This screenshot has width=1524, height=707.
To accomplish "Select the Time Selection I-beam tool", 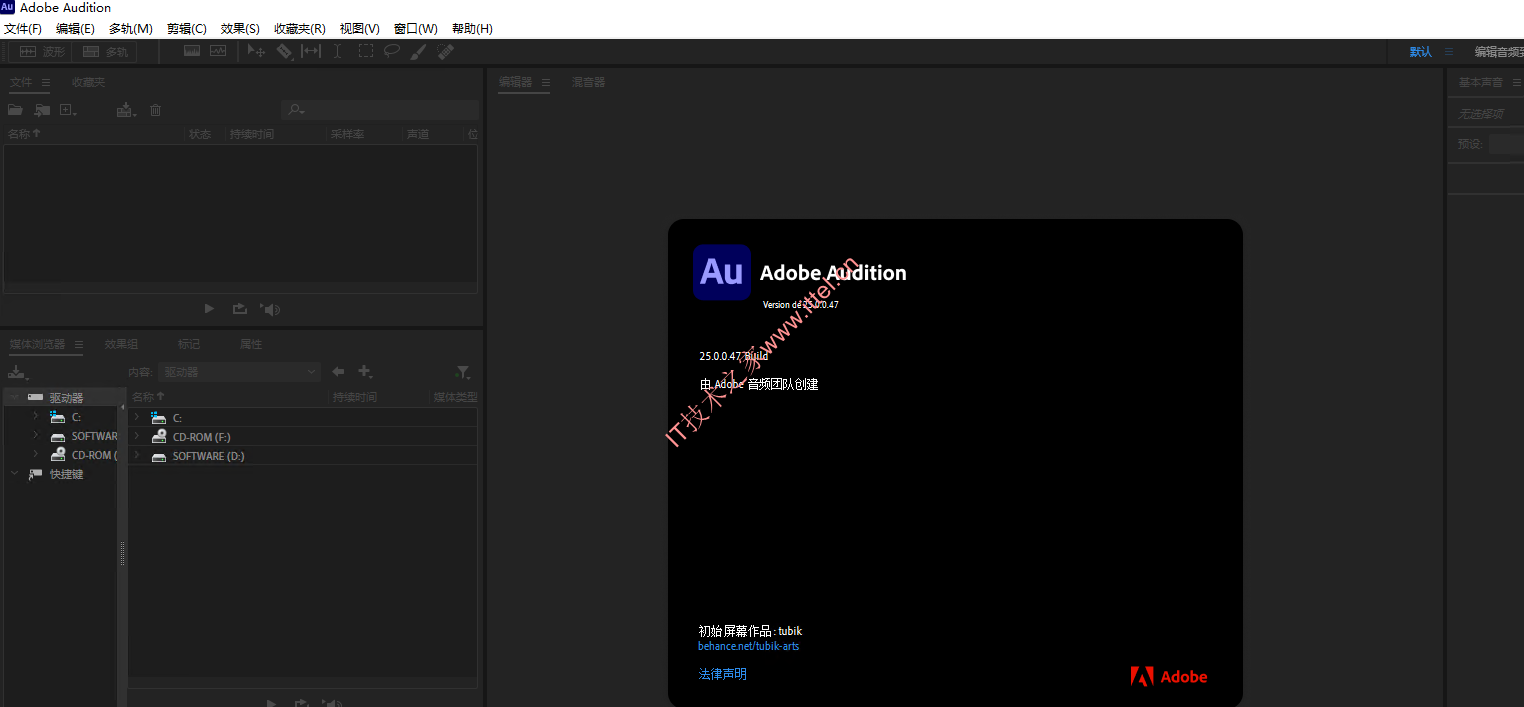I will [x=338, y=51].
